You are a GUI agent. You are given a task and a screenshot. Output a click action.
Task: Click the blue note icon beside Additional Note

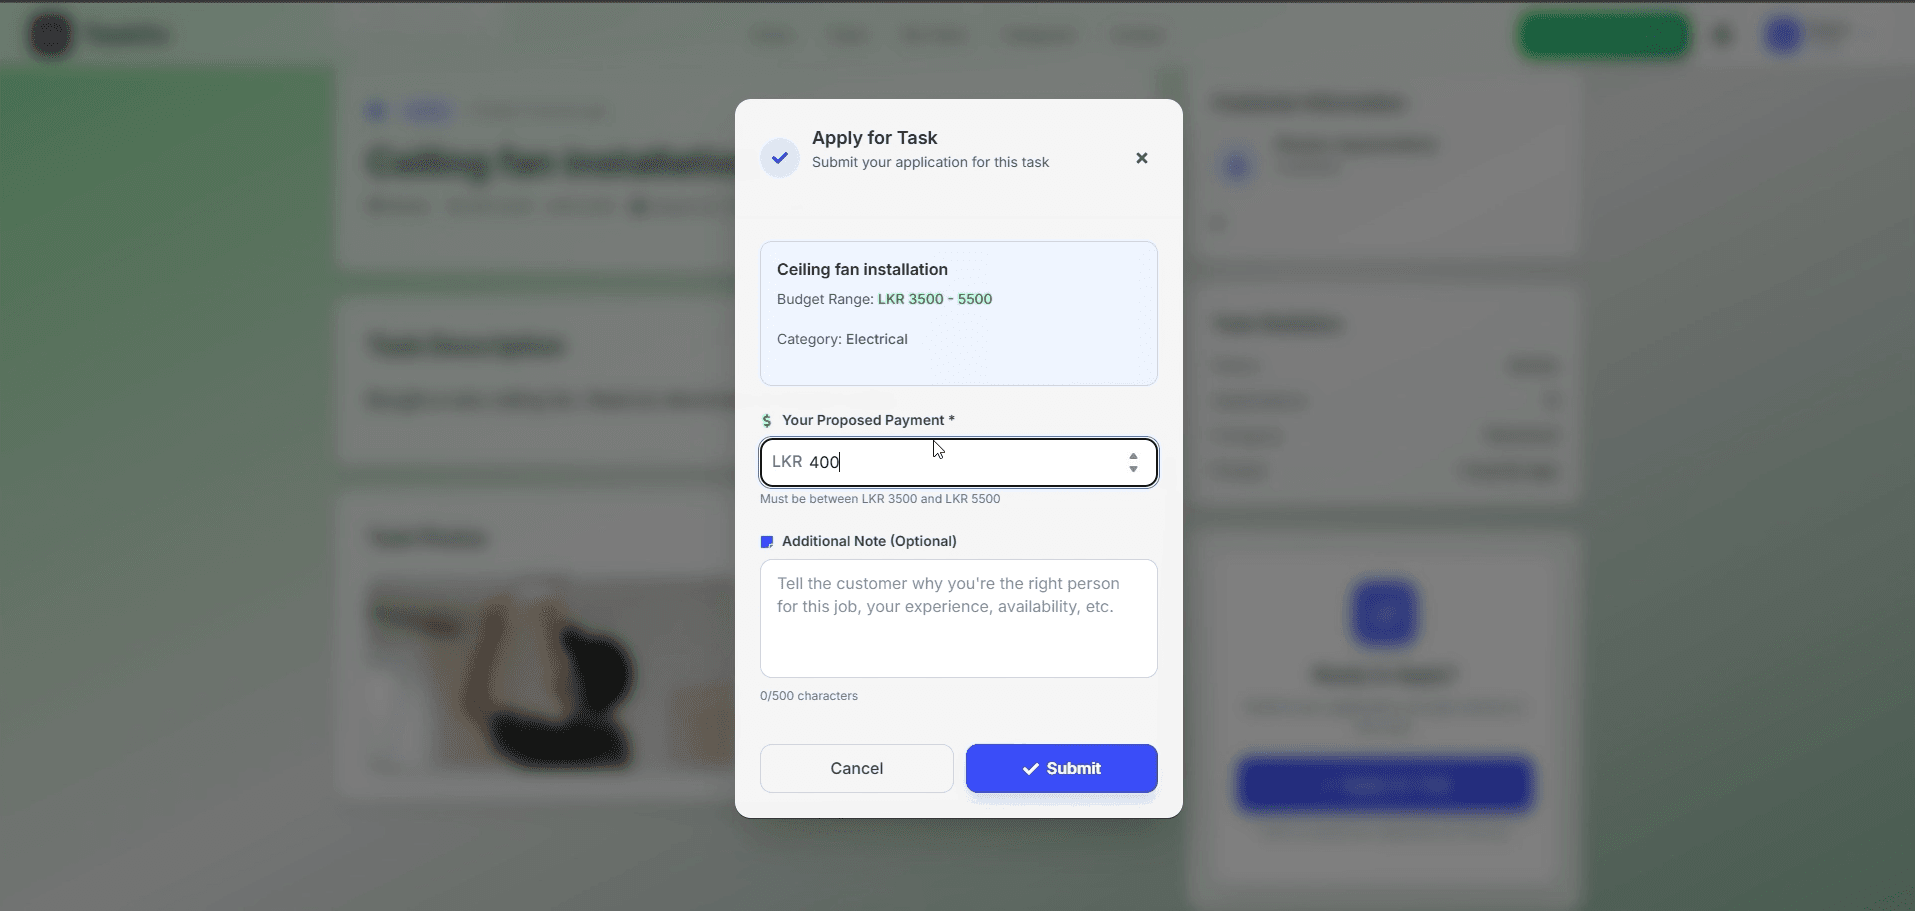coord(767,542)
